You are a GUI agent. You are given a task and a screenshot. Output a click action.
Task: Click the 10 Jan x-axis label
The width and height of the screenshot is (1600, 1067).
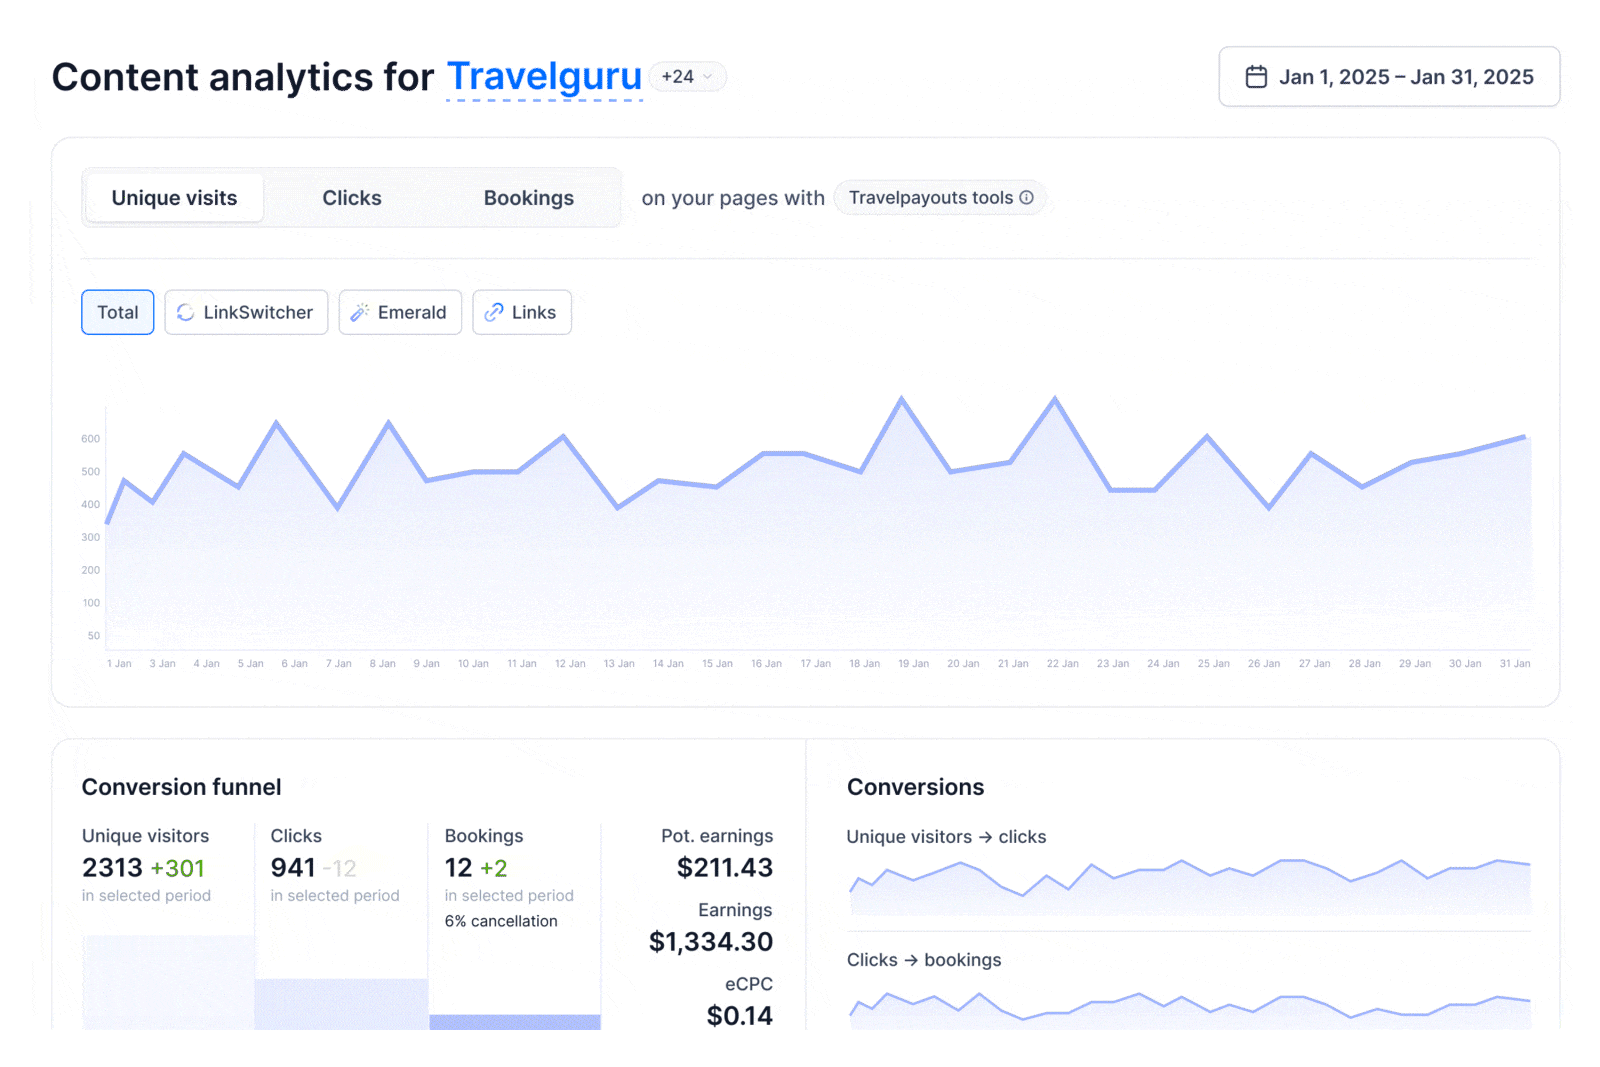[x=473, y=664]
